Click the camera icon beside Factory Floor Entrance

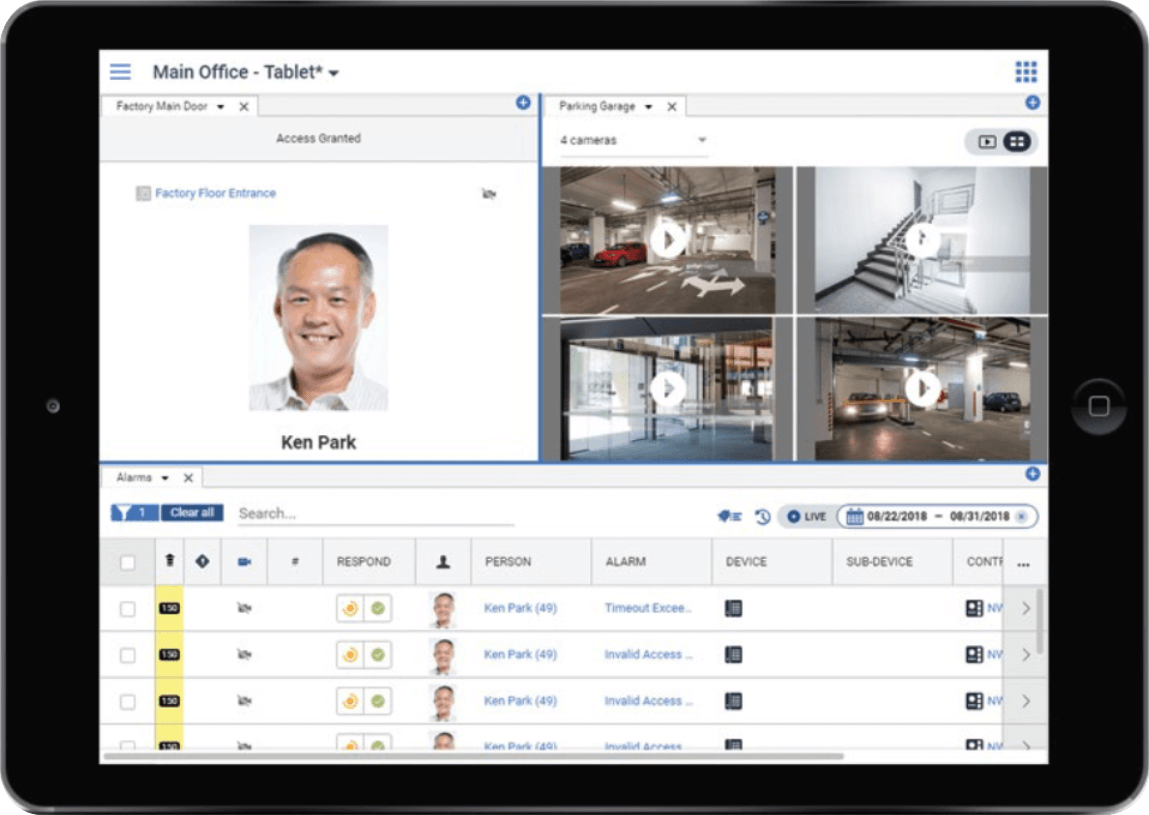pyautogui.click(x=489, y=194)
